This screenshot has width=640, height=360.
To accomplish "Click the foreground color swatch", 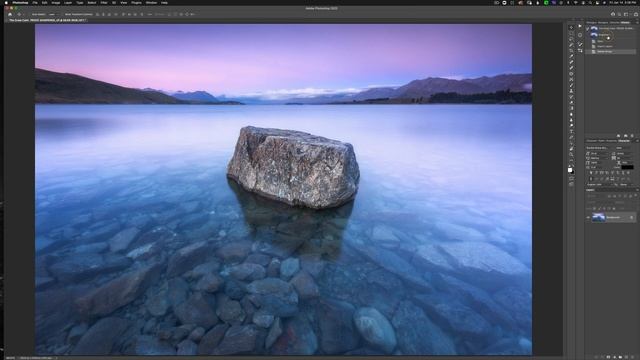I will coord(570,170).
